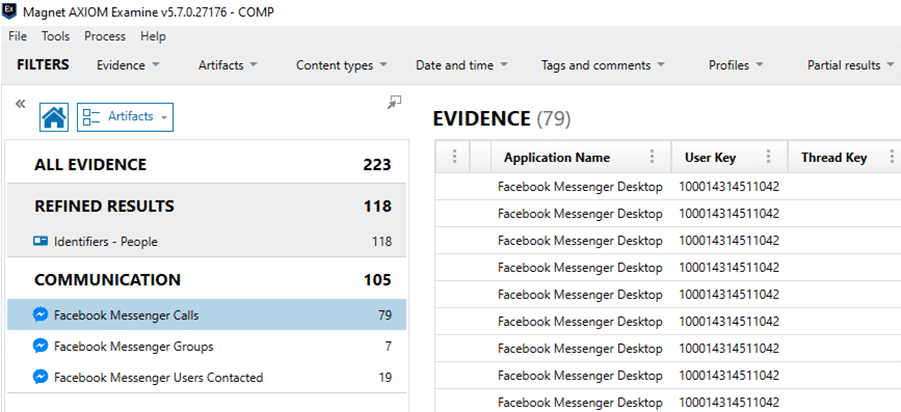This screenshot has width=901, height=412.
Task: Click the Home icon button
Action: [x=54, y=117]
